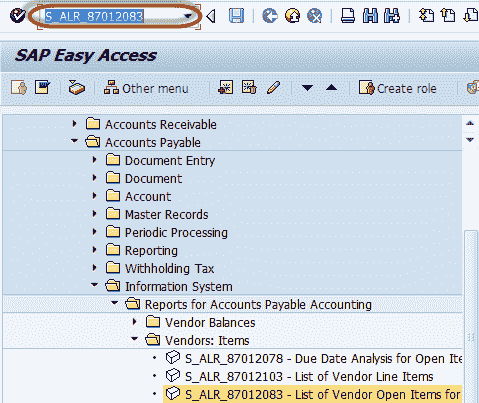Click the Other menu button
This screenshot has width=479, height=403.
pyautogui.click(x=146, y=88)
